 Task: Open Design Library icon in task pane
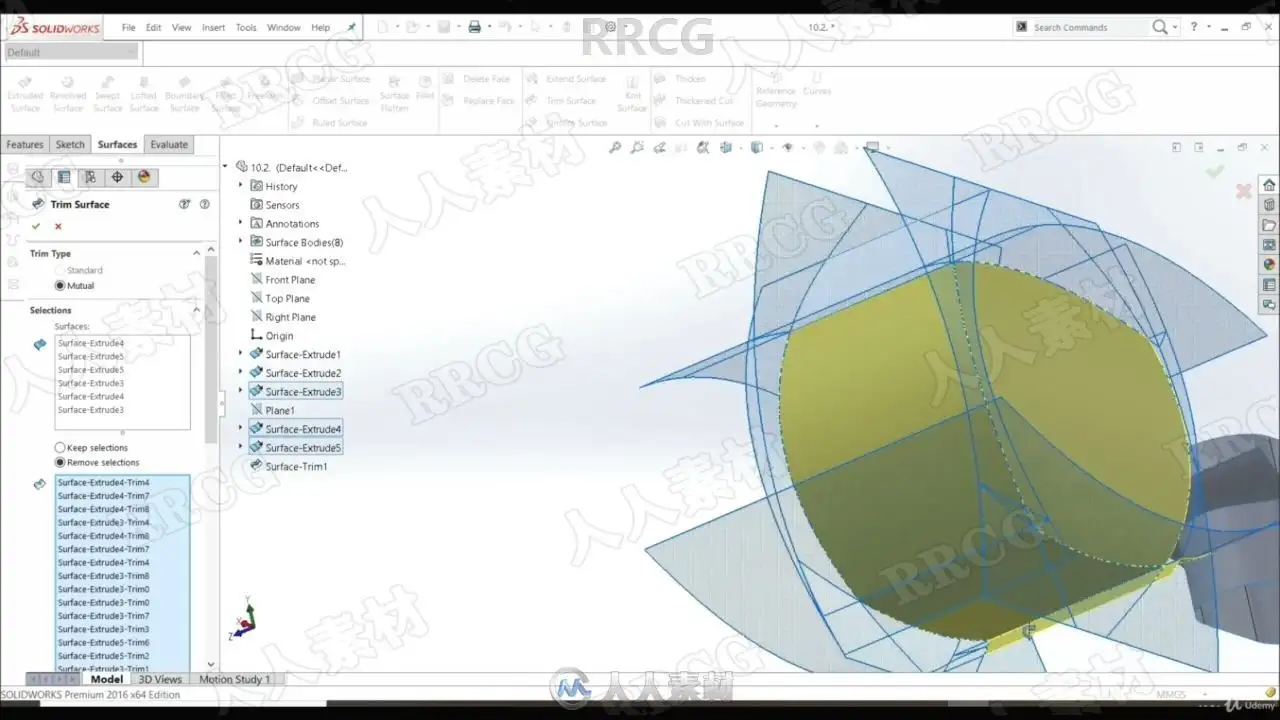tap(1269, 205)
